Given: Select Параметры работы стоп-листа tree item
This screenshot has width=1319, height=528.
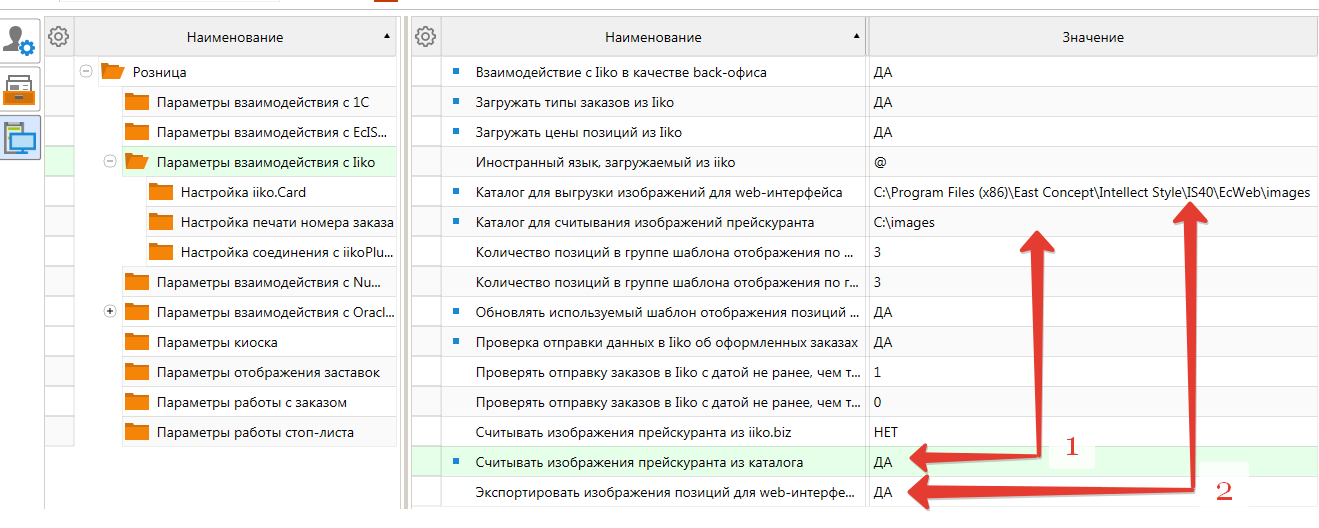Looking at the screenshot, I should 255,432.
